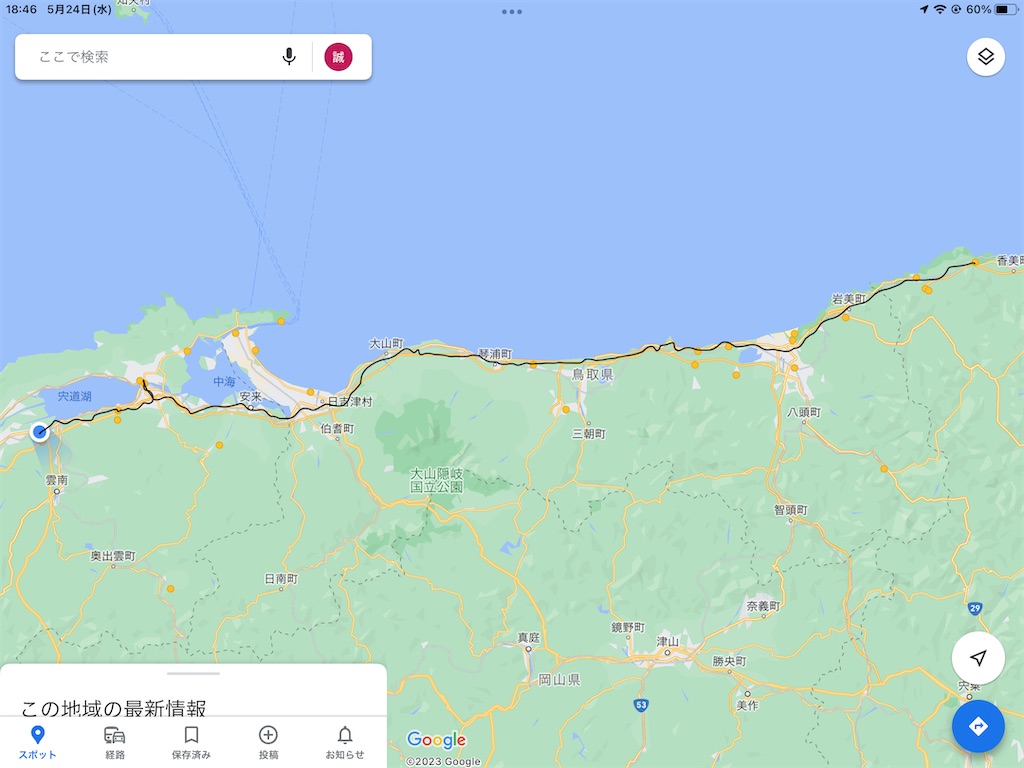This screenshot has height=768, width=1024.
Task: Focus the ここで検索 search field
Action: 193,57
